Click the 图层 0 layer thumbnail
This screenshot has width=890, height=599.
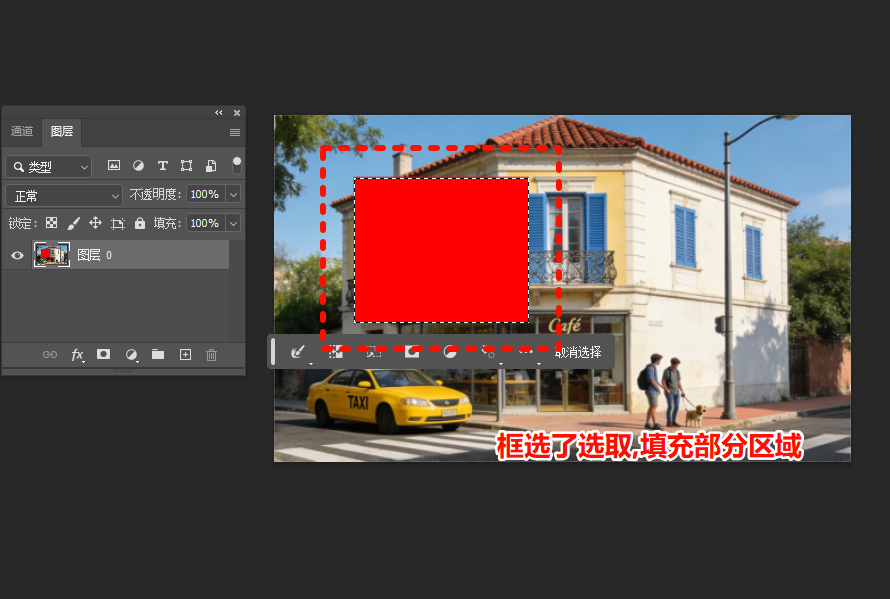[51, 255]
